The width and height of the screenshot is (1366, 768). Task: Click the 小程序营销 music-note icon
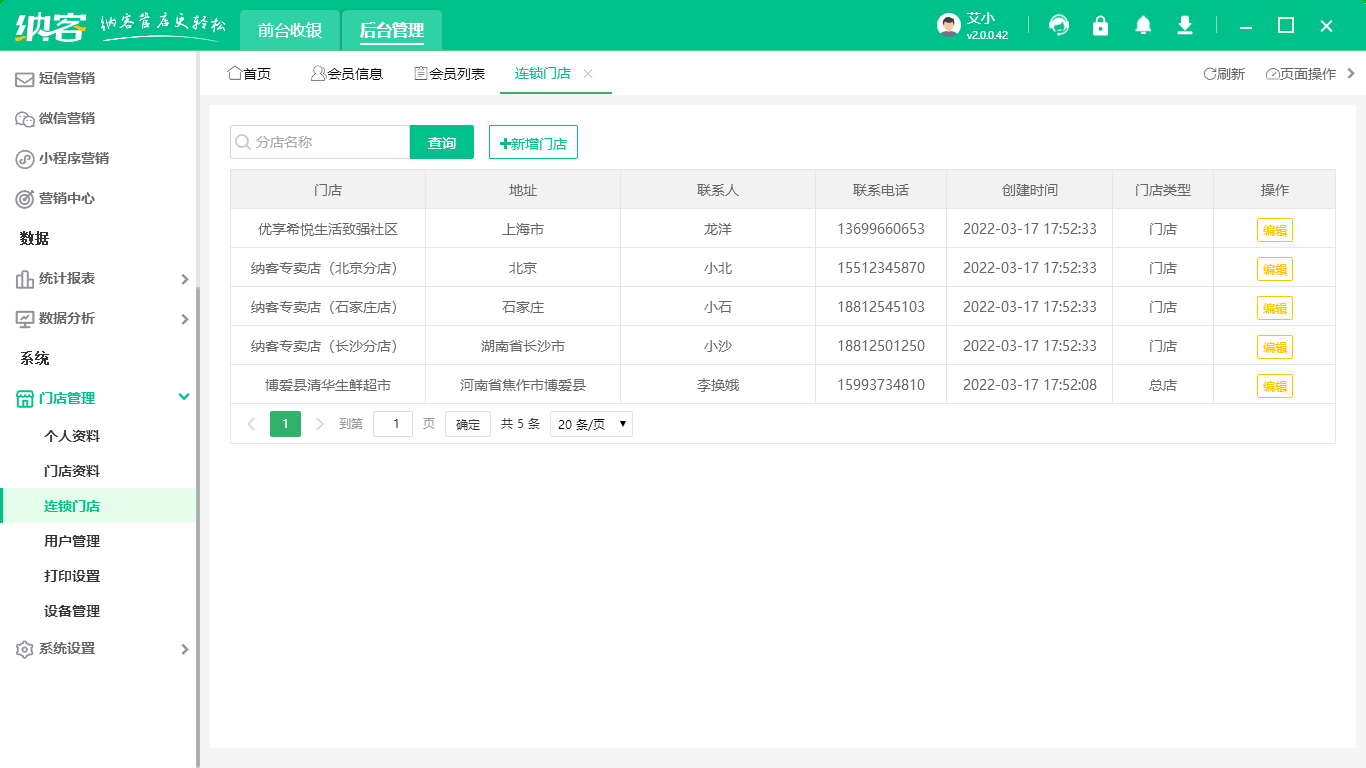[24, 158]
